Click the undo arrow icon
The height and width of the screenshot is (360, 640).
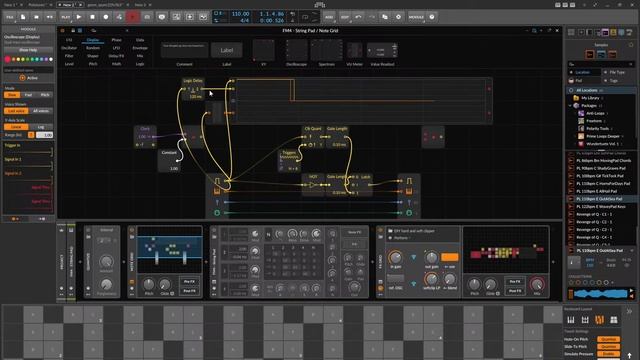358,17
